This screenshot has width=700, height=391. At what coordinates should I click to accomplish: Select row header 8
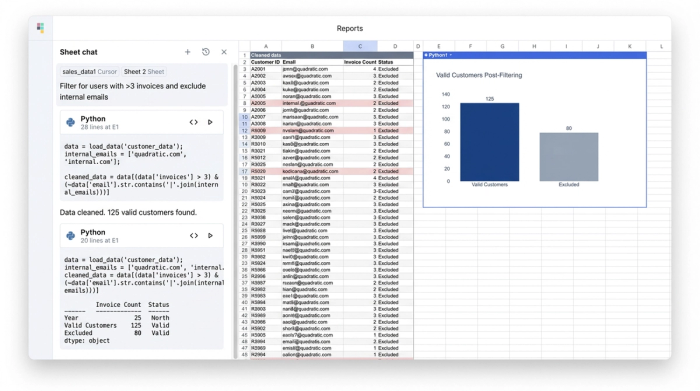pyautogui.click(x=245, y=103)
